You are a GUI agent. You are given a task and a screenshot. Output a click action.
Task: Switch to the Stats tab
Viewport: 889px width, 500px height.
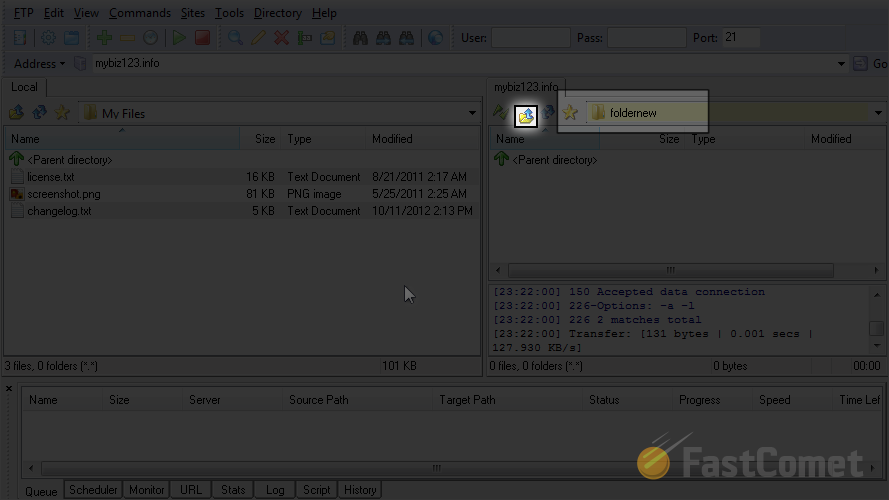tap(233, 490)
